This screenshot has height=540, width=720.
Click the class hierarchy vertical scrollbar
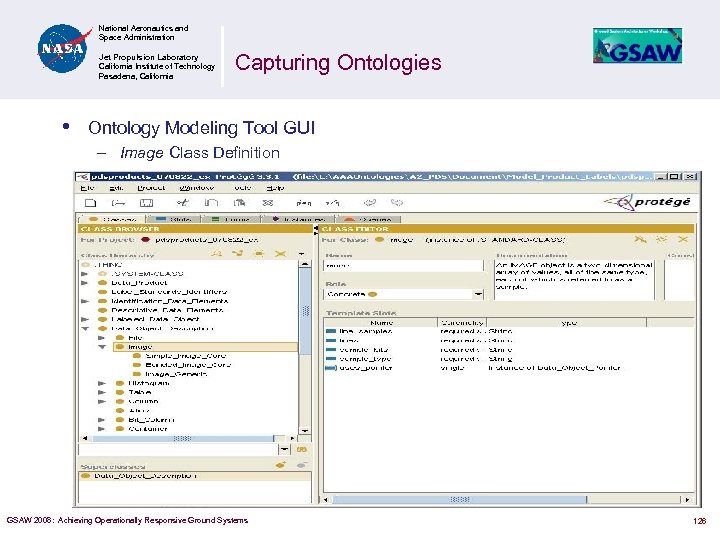tap(305, 347)
